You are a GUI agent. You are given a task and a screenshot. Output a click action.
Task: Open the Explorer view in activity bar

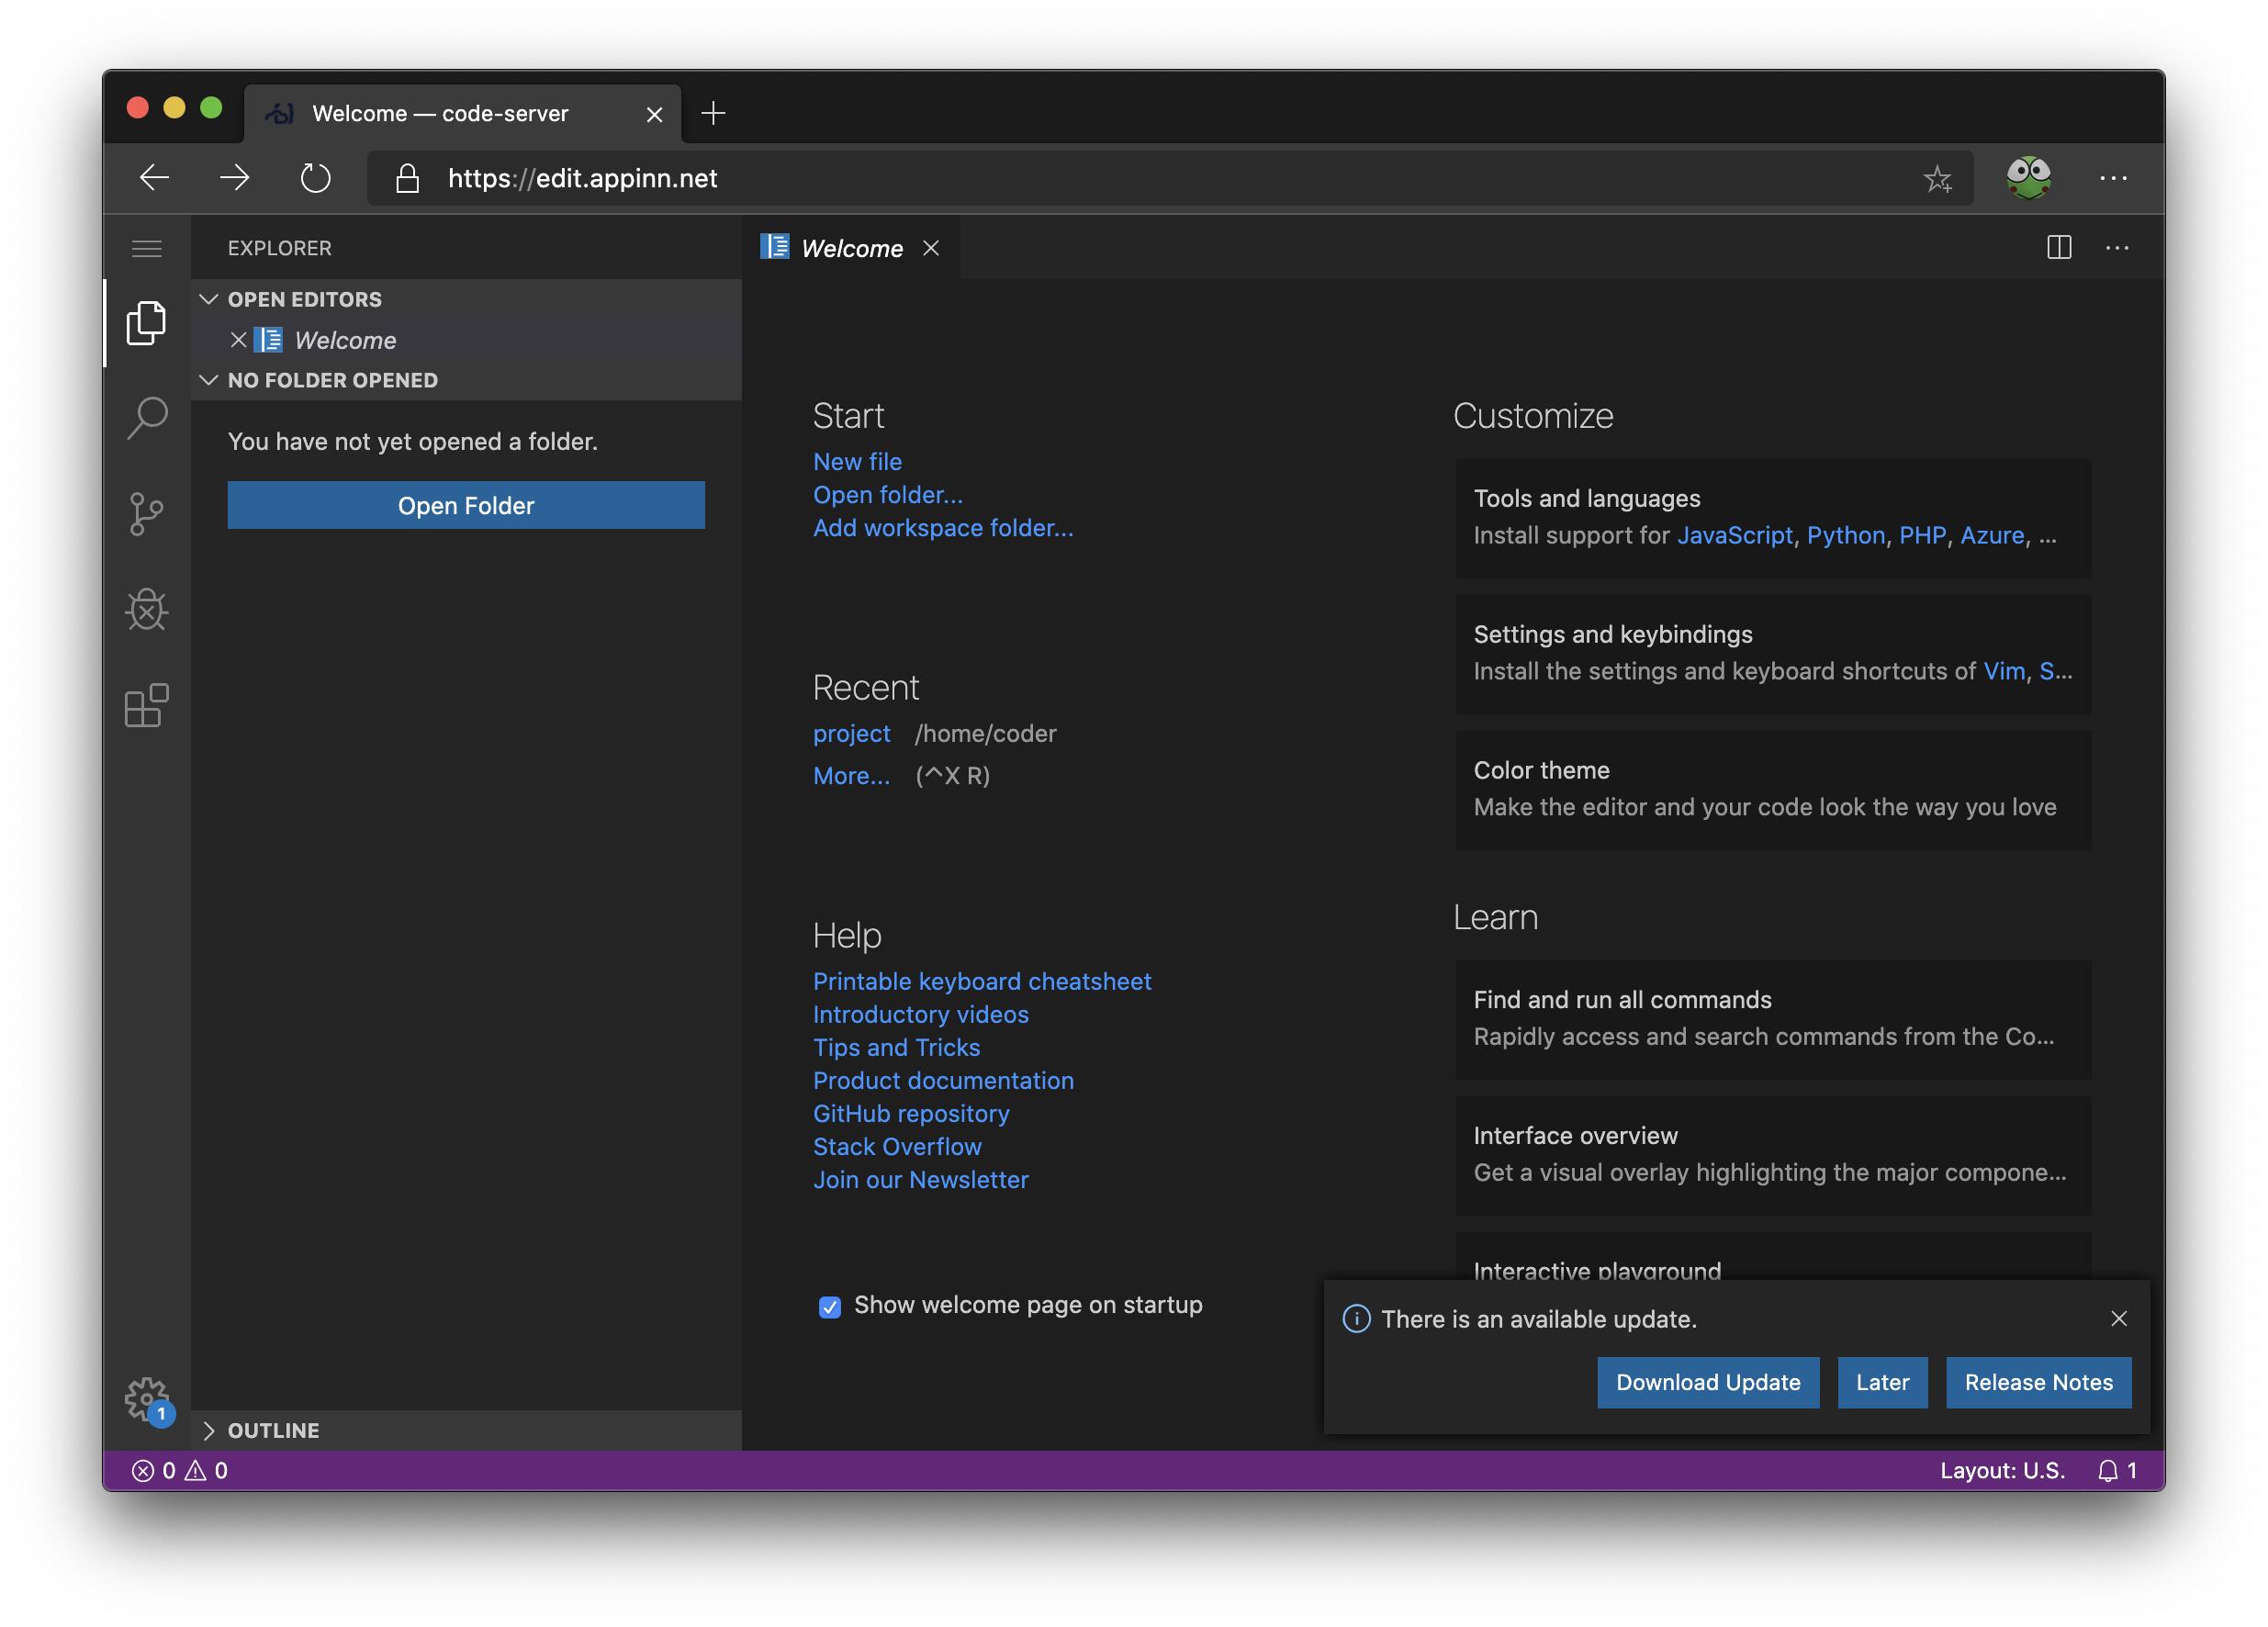[x=146, y=323]
